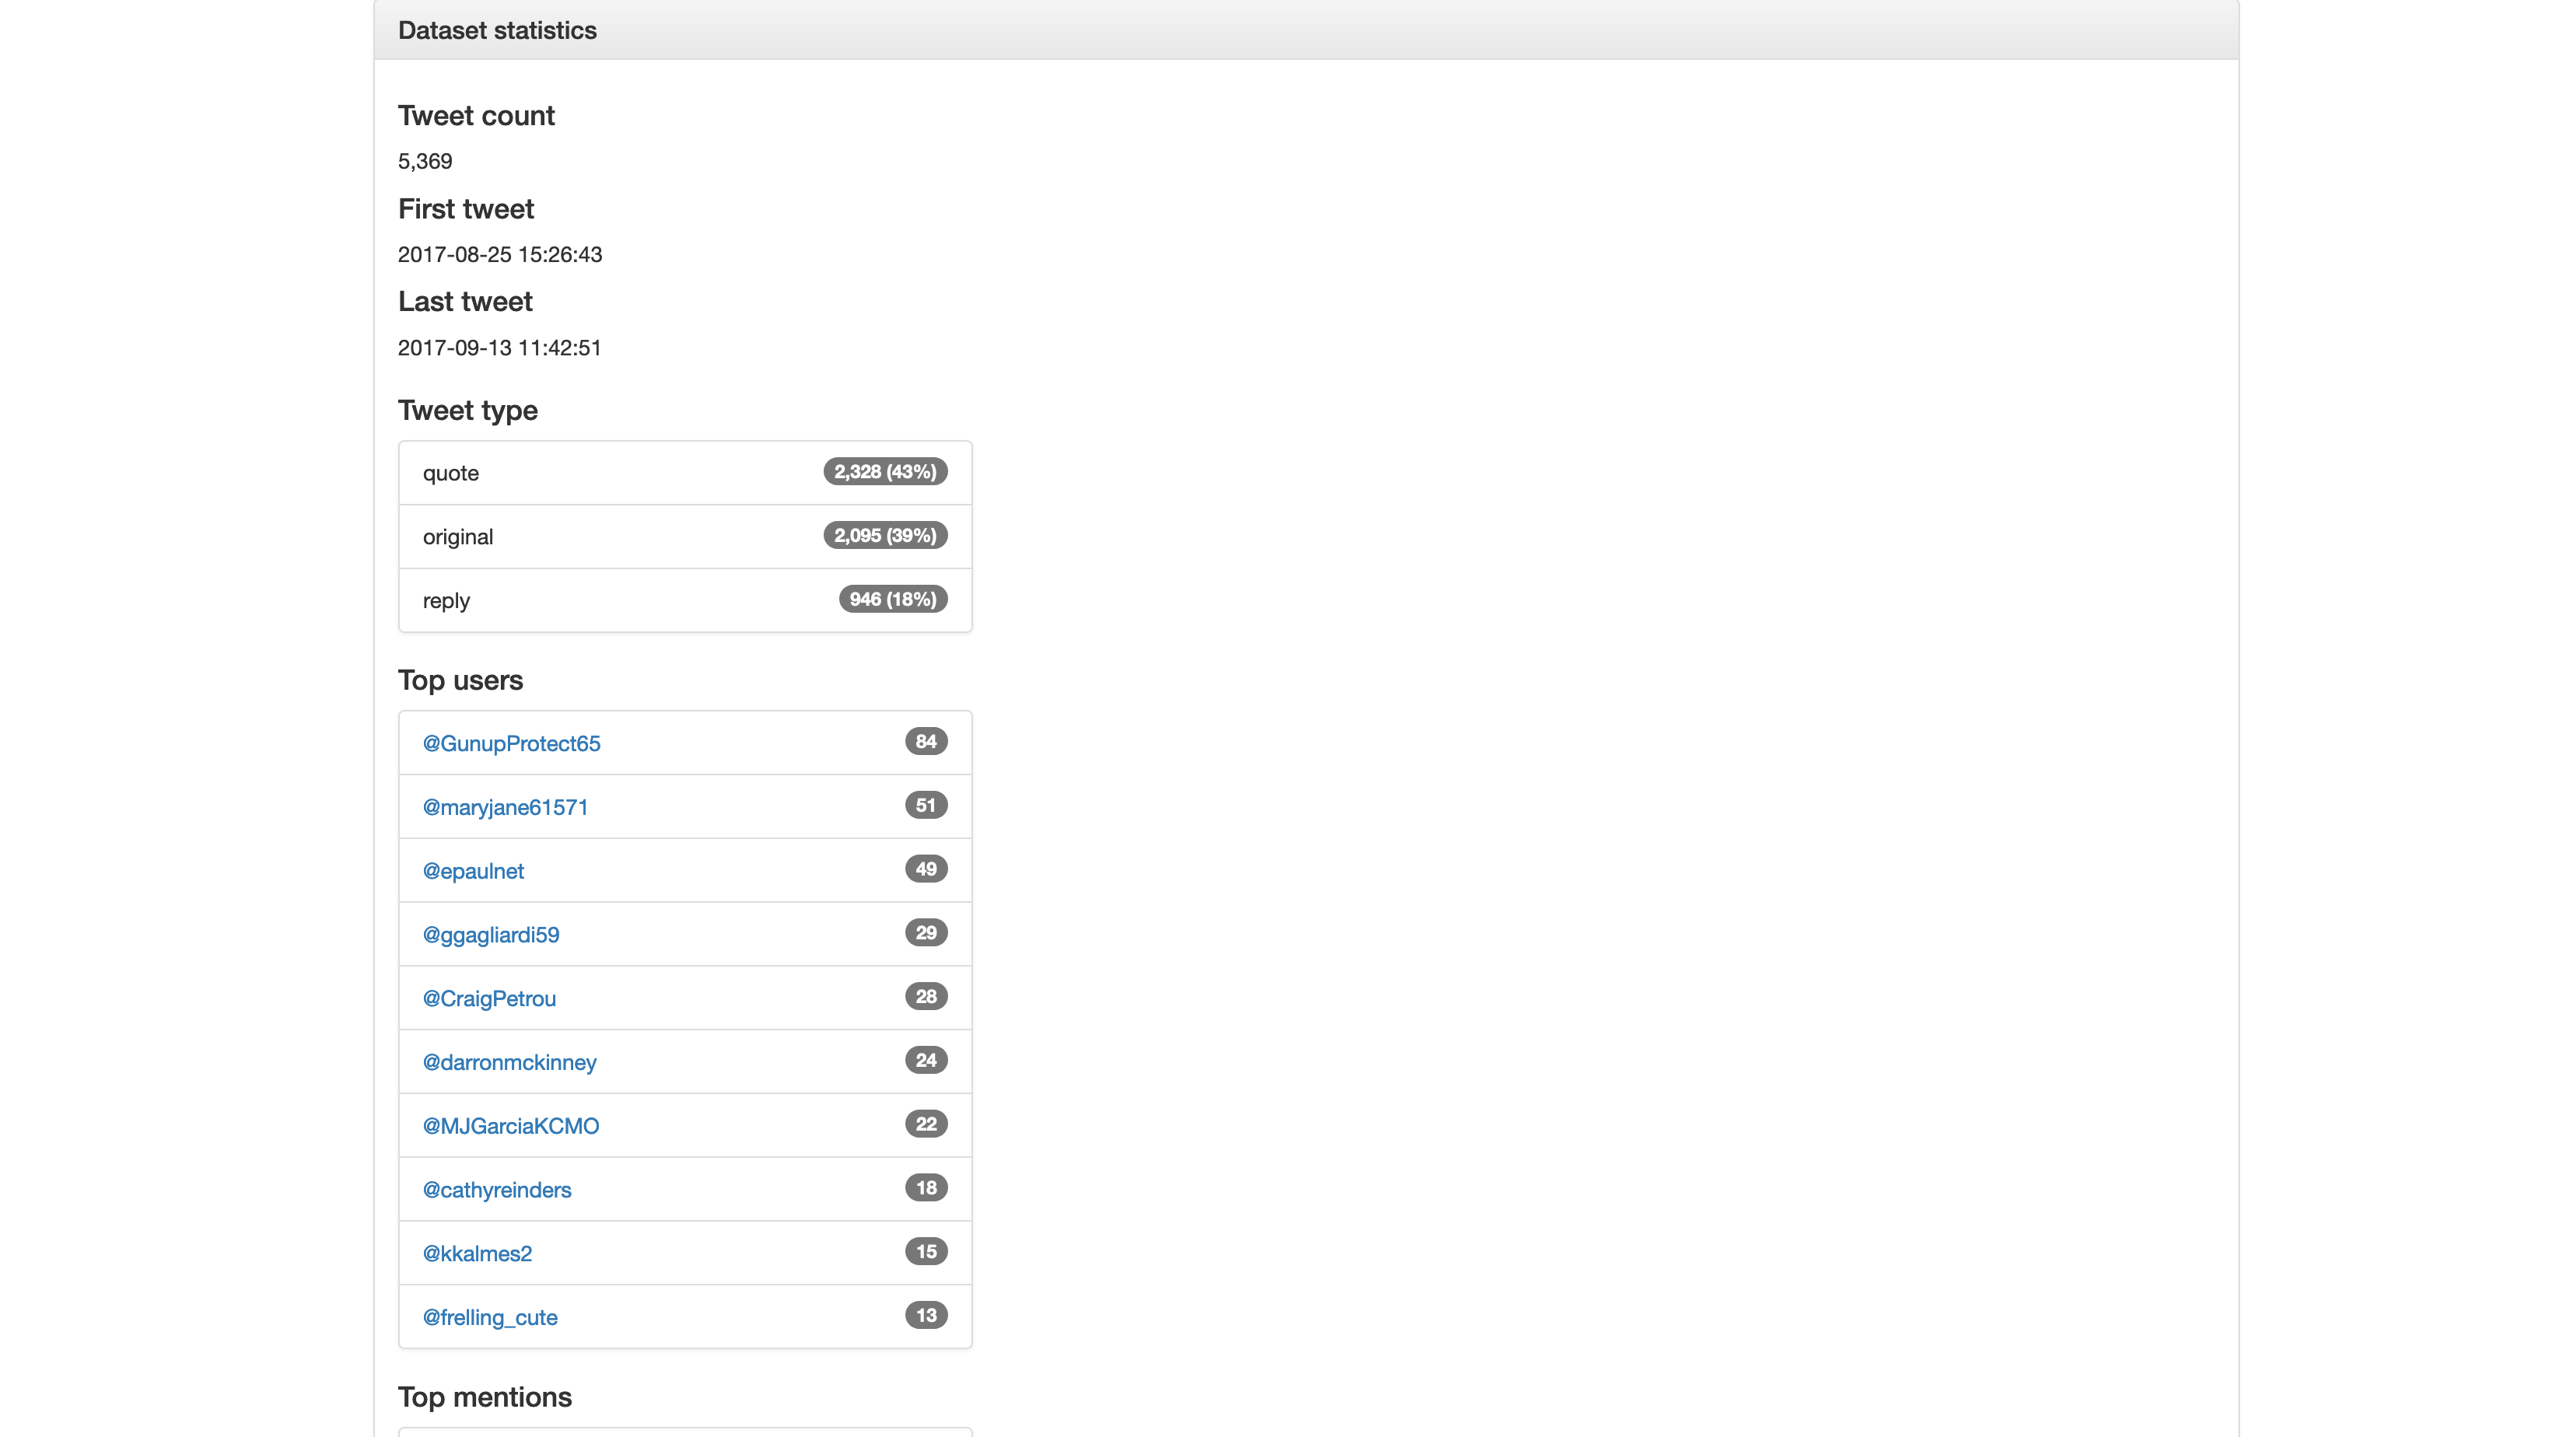2576x1437 pixels.
Task: Click the 84 count badge for GunupProtect65
Action: tap(926, 742)
